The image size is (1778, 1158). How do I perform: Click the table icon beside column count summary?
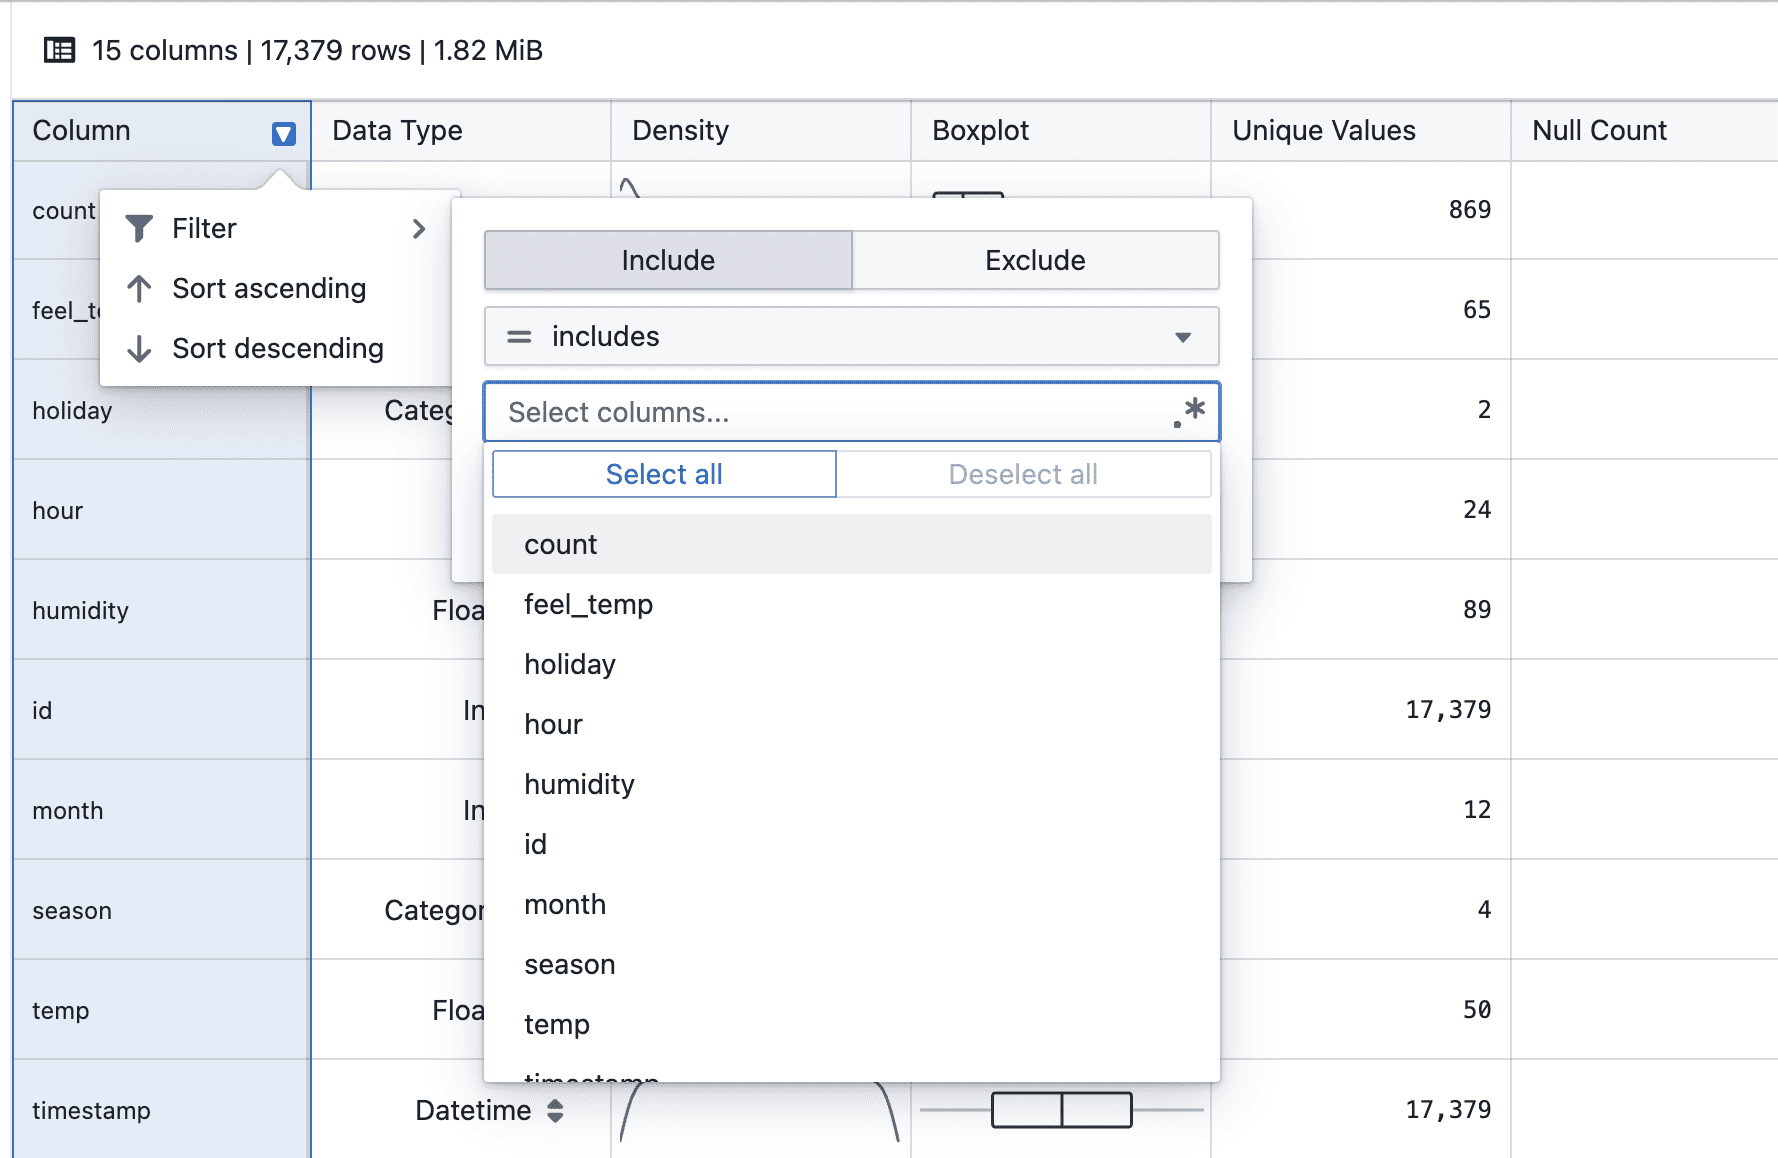(59, 50)
